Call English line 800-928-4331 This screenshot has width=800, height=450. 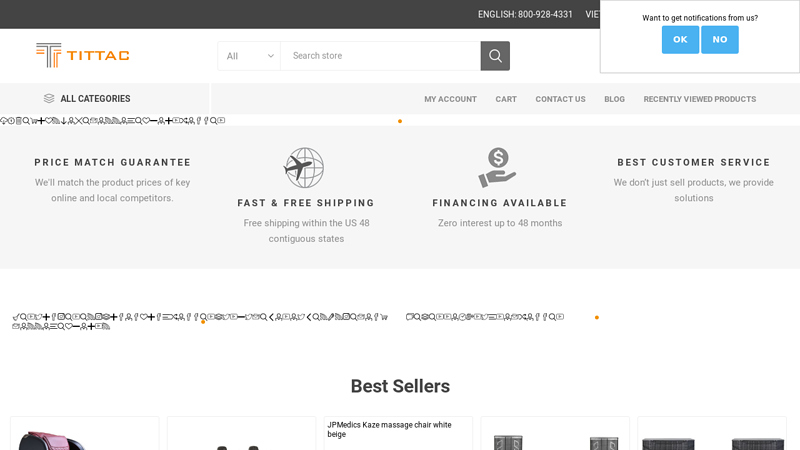tap(525, 14)
